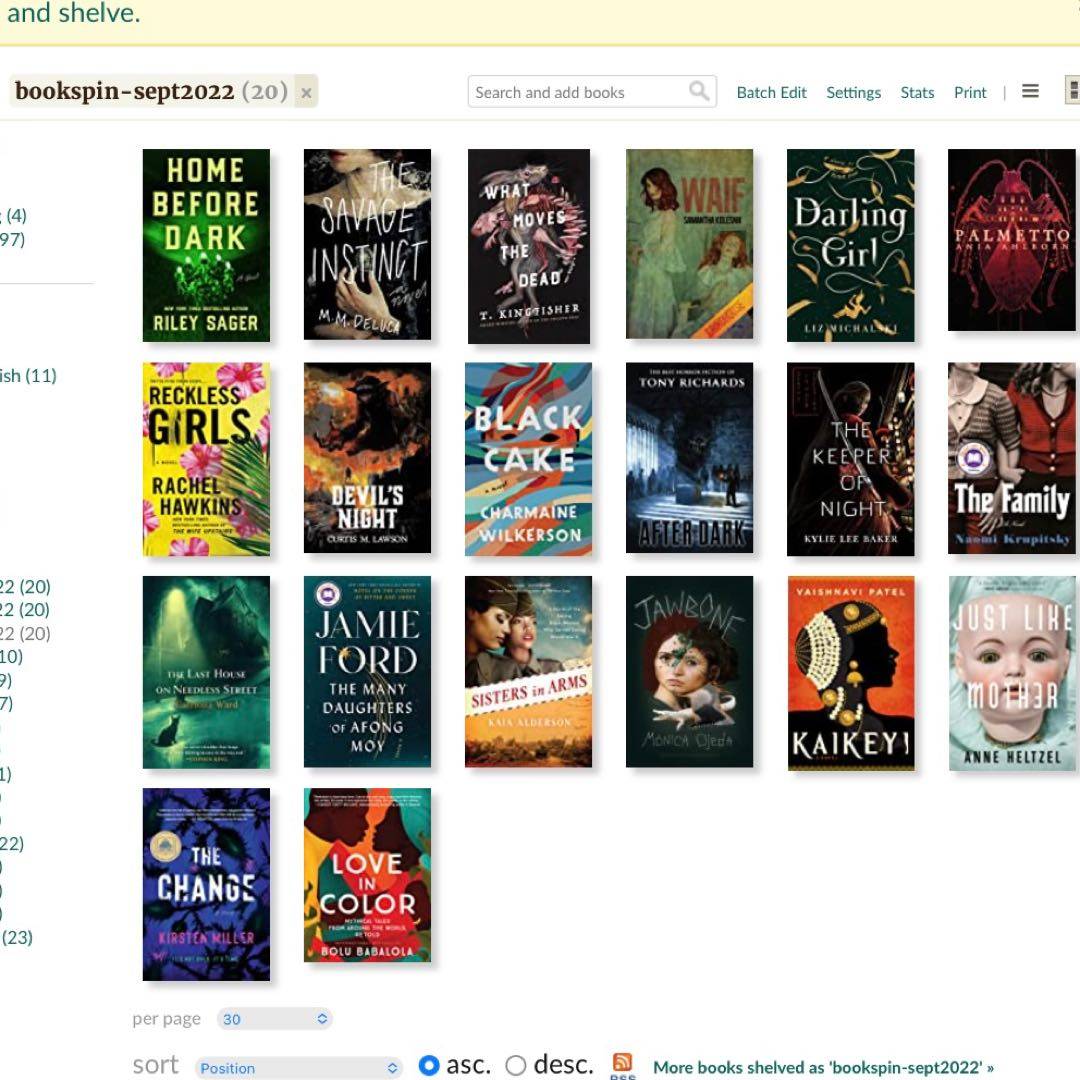Open the RSS feed icon

(x=622, y=1065)
